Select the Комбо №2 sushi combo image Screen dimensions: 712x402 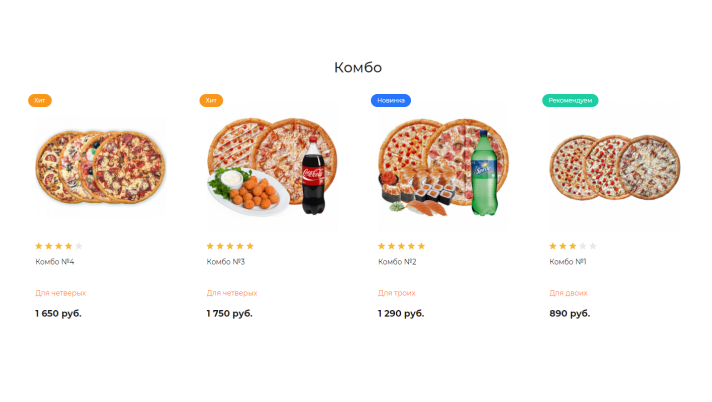[442, 168]
